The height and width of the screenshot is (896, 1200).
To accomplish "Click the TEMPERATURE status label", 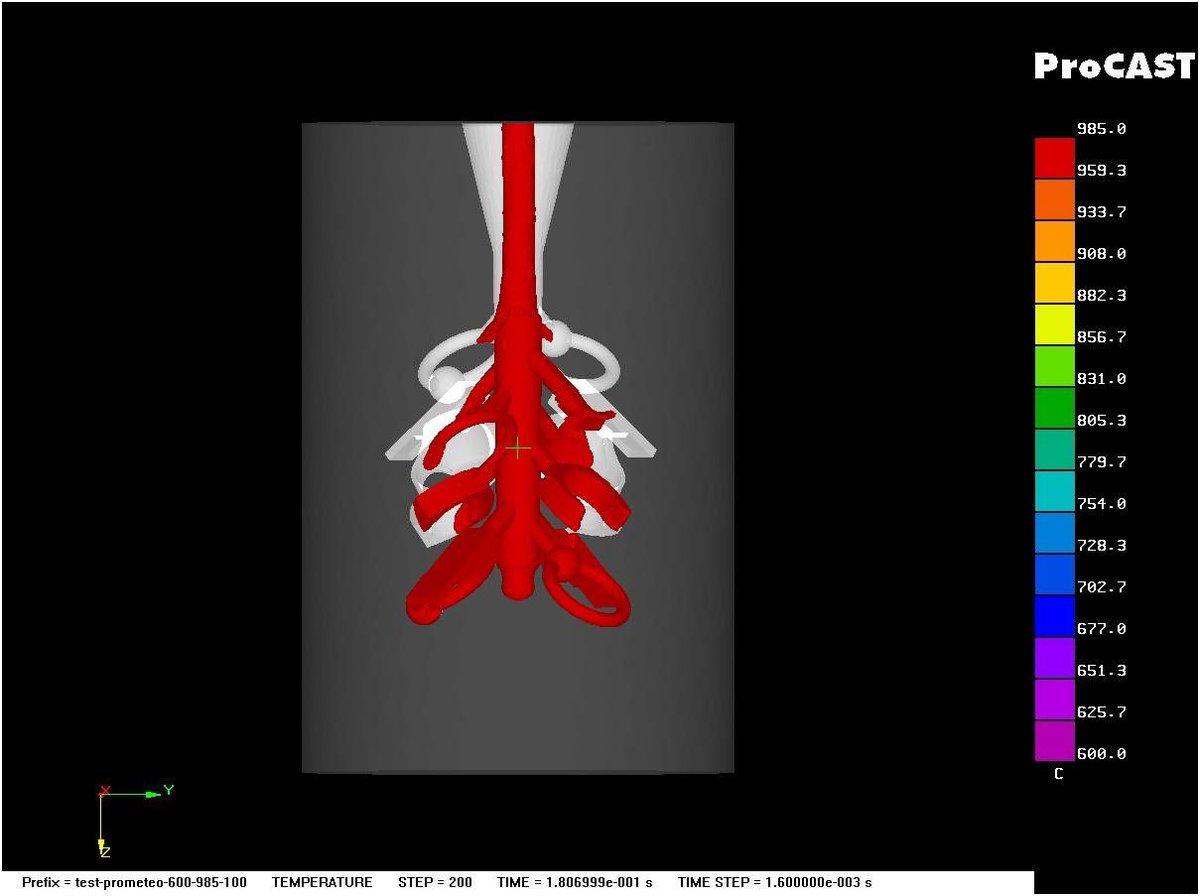I will pos(322,882).
